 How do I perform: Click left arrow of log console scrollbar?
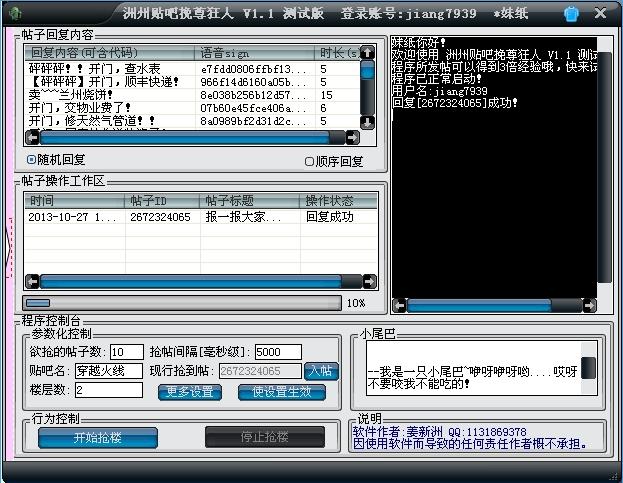tap(399, 306)
